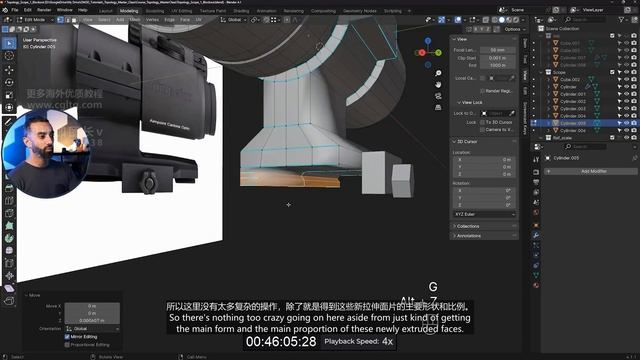This screenshot has width=640, height=360.
Task: Select the Cursor tool
Action: (9, 56)
